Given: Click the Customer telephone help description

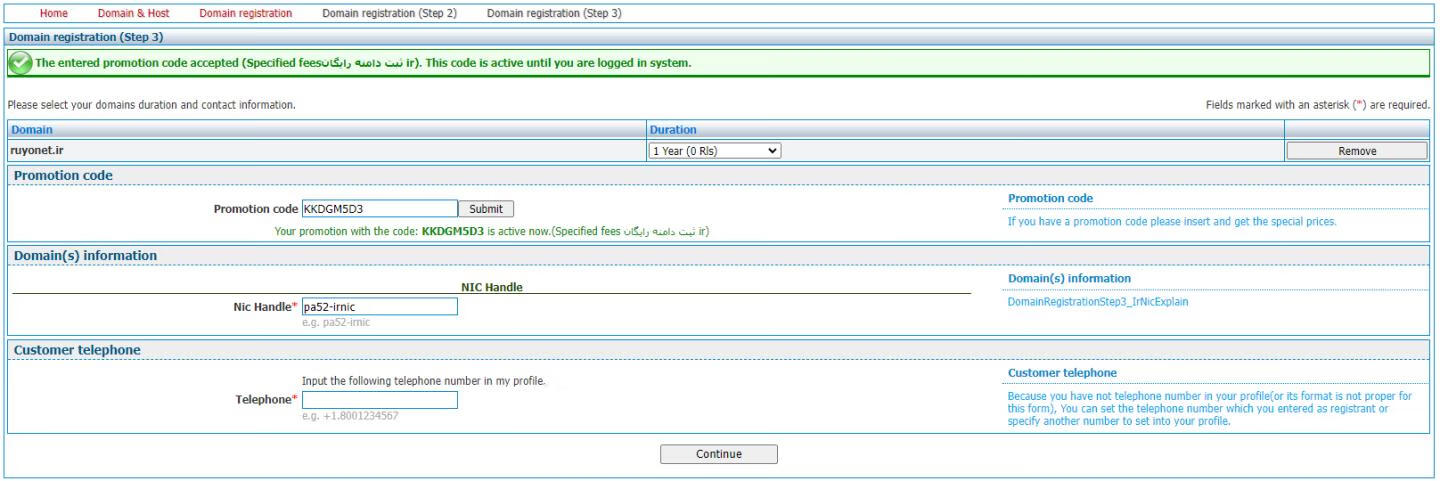Looking at the screenshot, I should coord(1209,408).
